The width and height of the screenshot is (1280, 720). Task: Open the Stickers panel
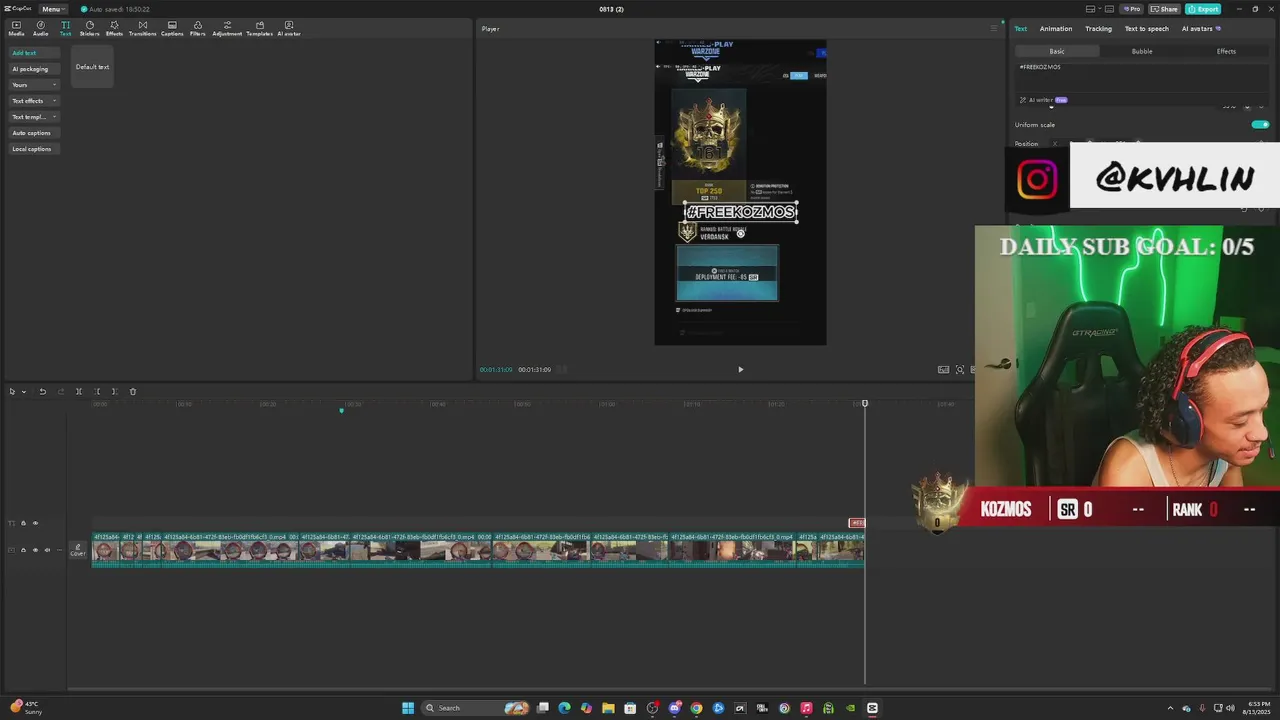89,28
